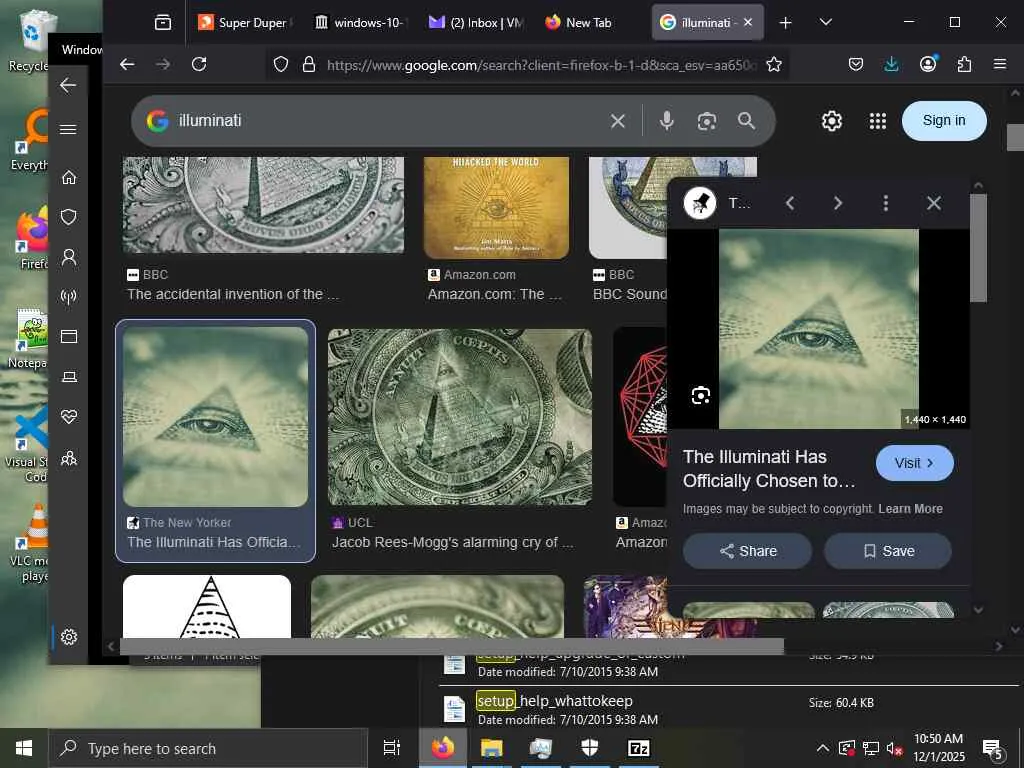Expand Firefox list all tabs chevron
Viewport: 1024px width, 768px height.
tap(825, 22)
